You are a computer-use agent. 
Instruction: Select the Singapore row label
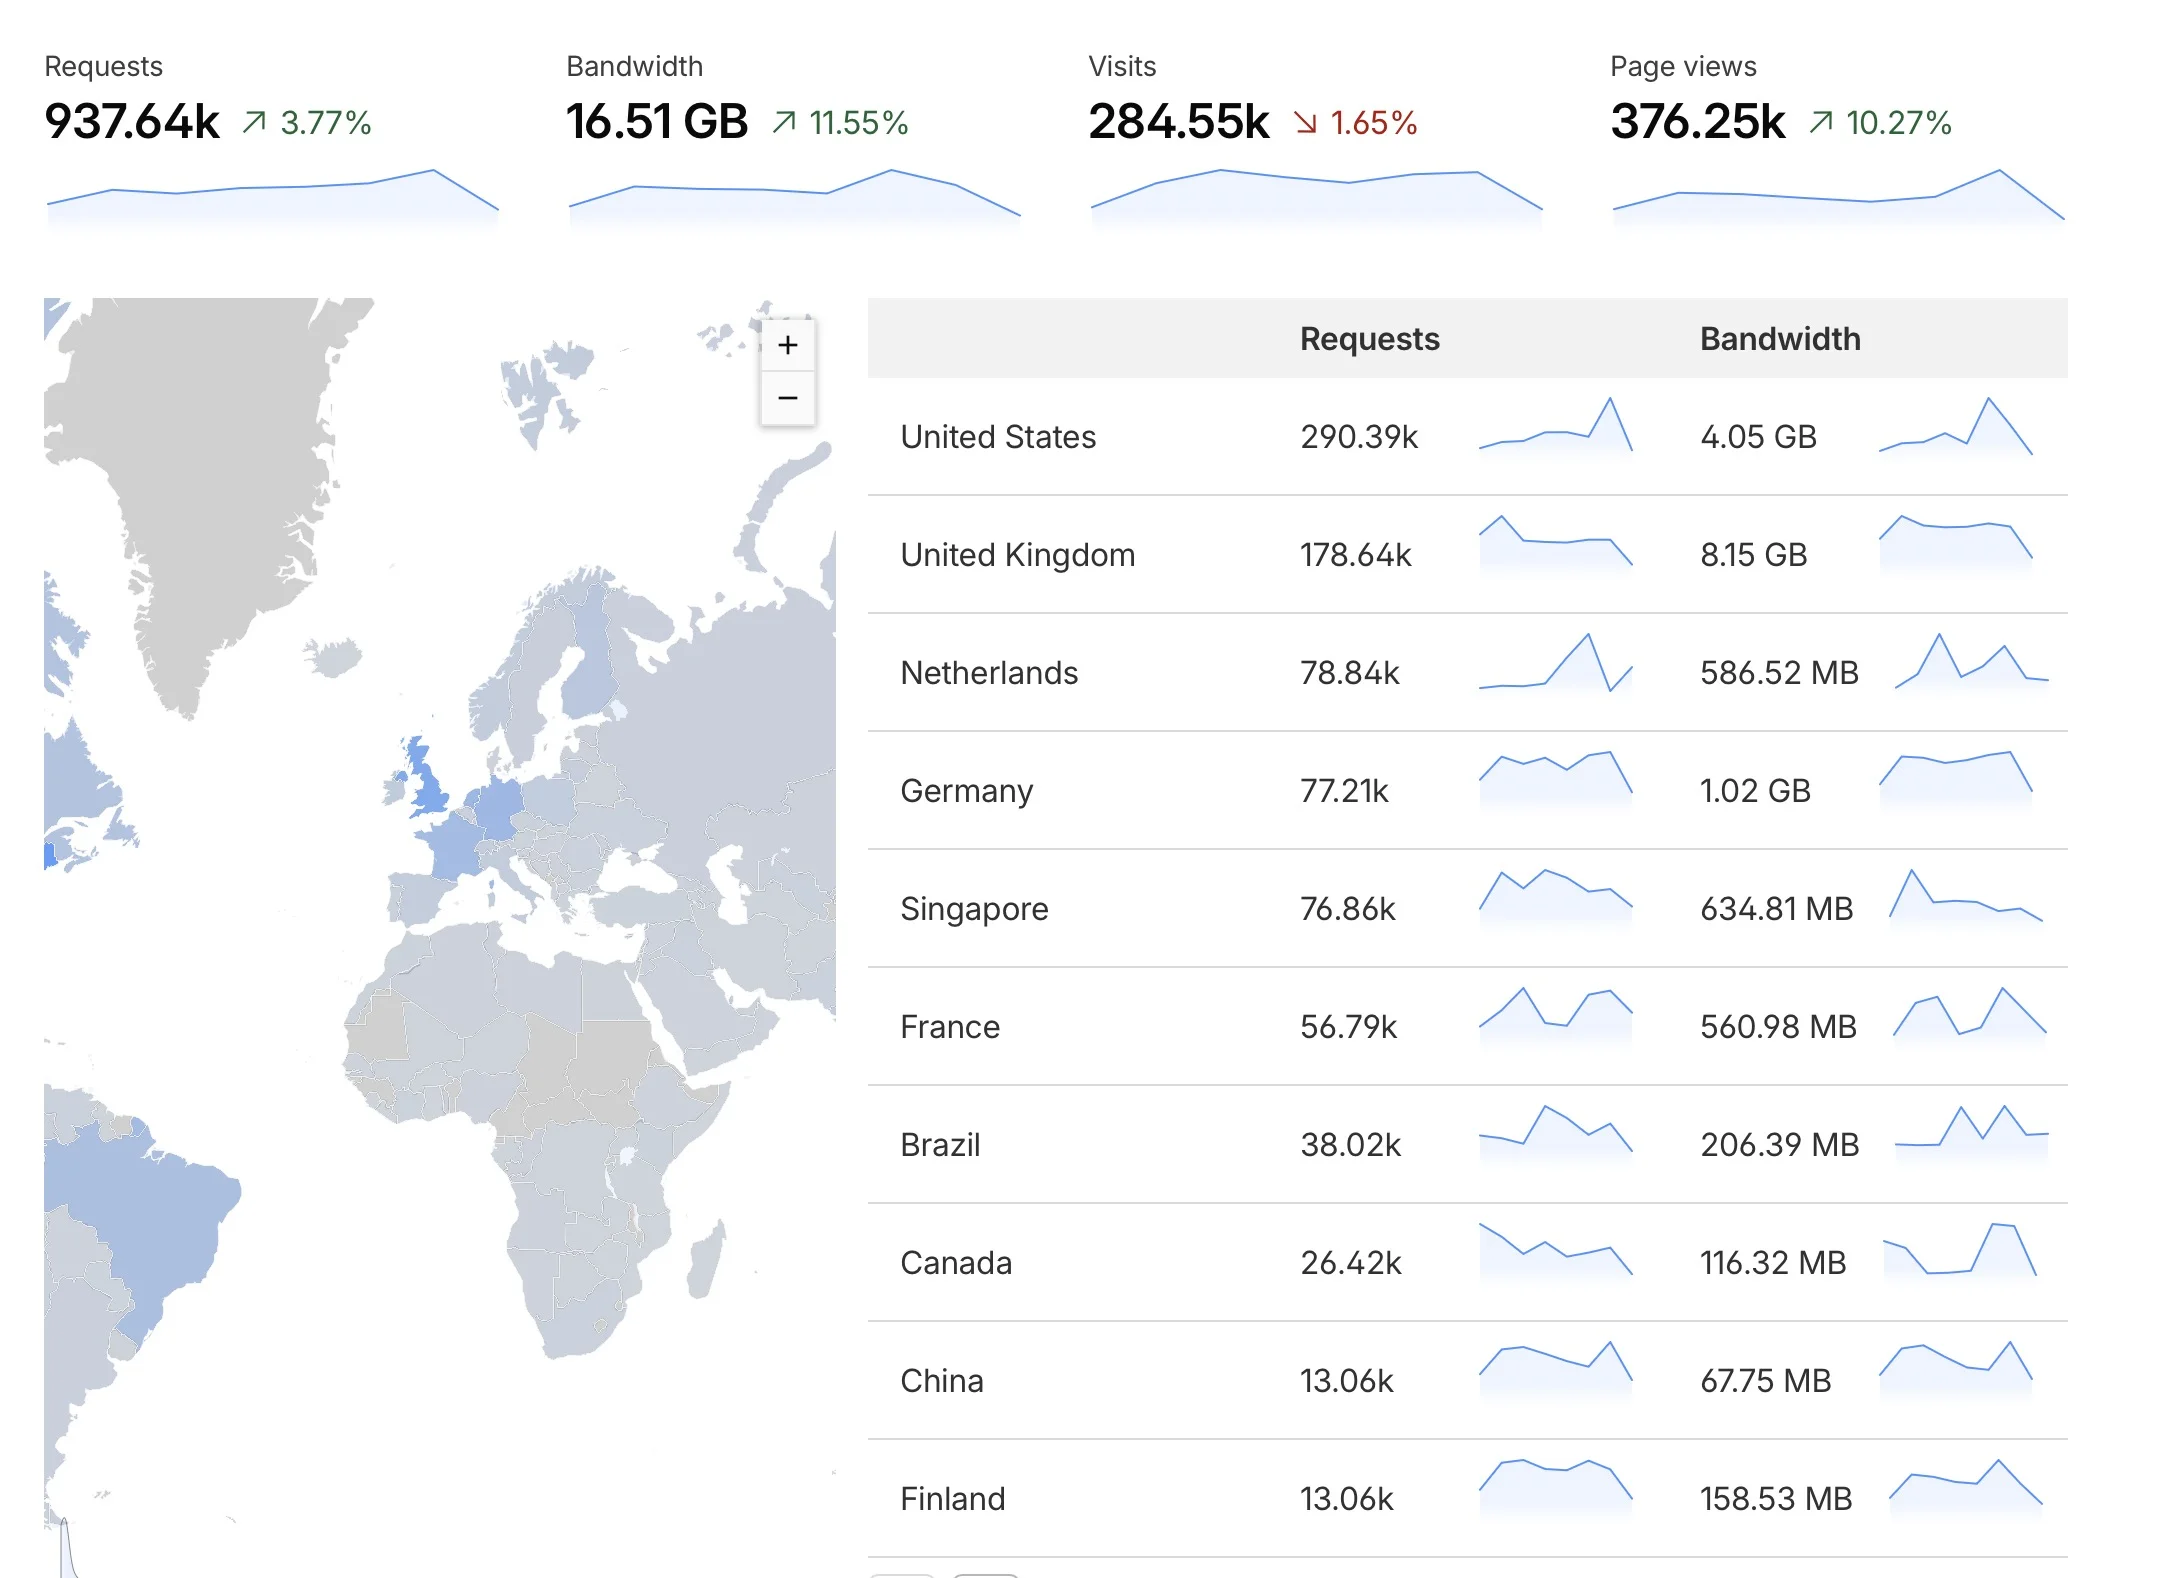[x=974, y=909]
